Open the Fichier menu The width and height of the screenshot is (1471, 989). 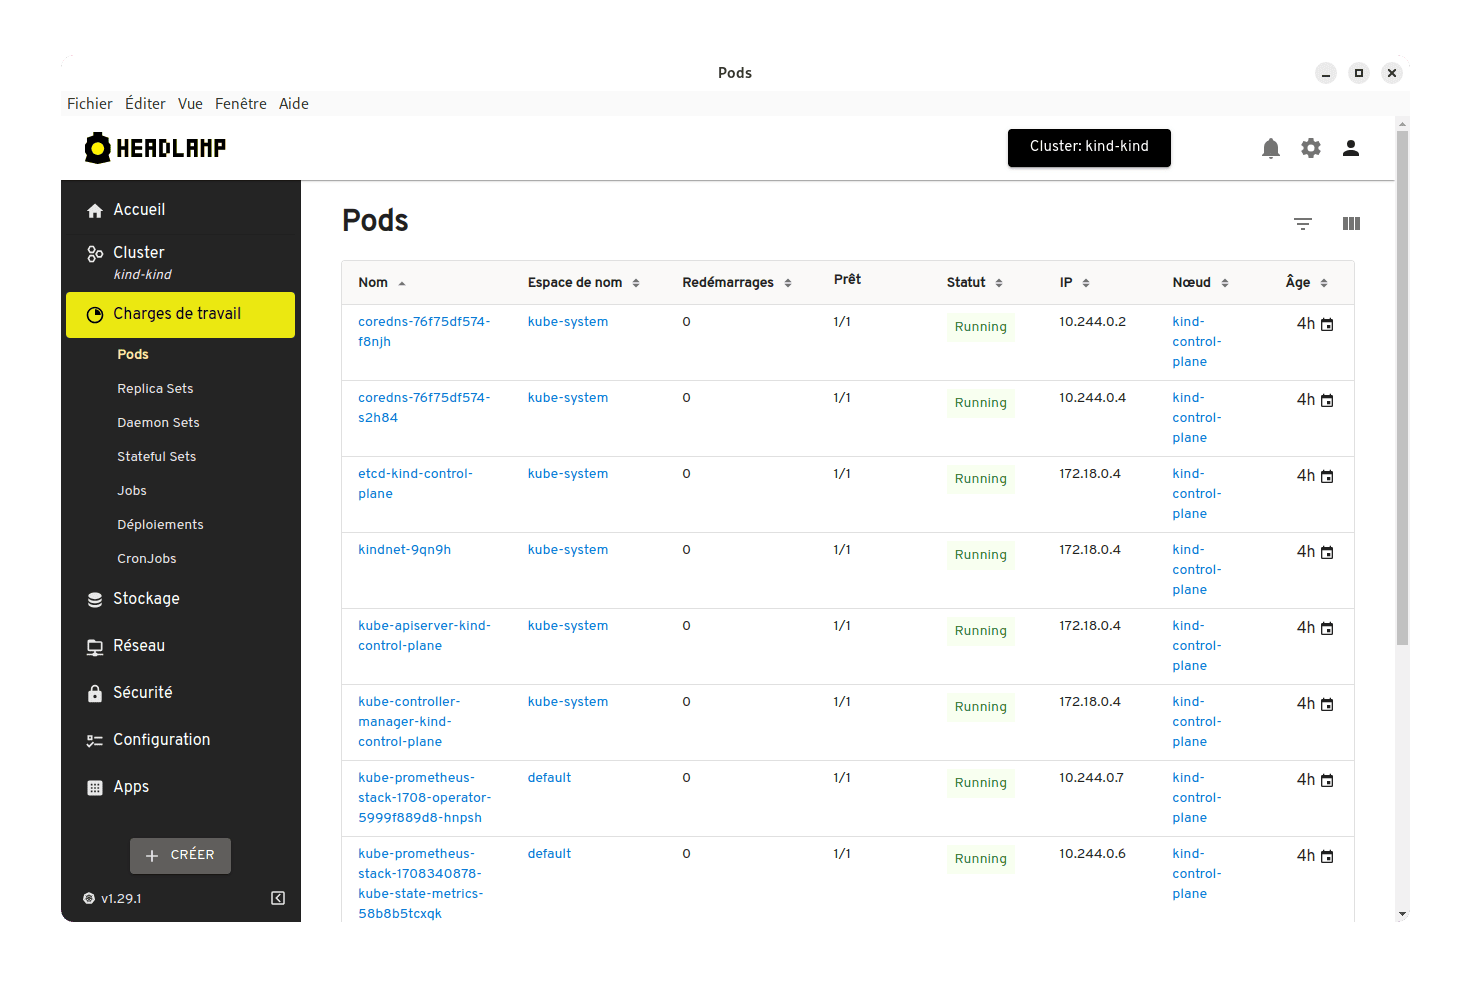pyautogui.click(x=89, y=104)
